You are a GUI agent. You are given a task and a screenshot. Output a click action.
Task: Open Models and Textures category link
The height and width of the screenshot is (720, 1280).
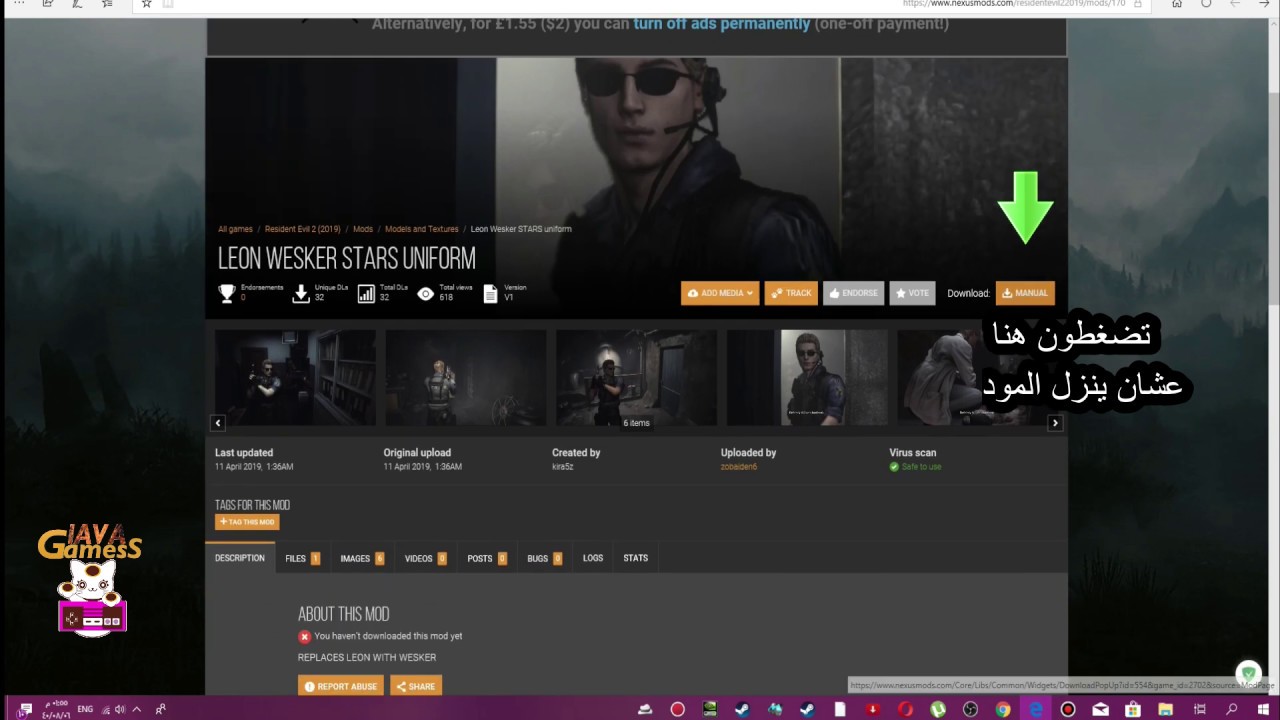click(x=422, y=229)
